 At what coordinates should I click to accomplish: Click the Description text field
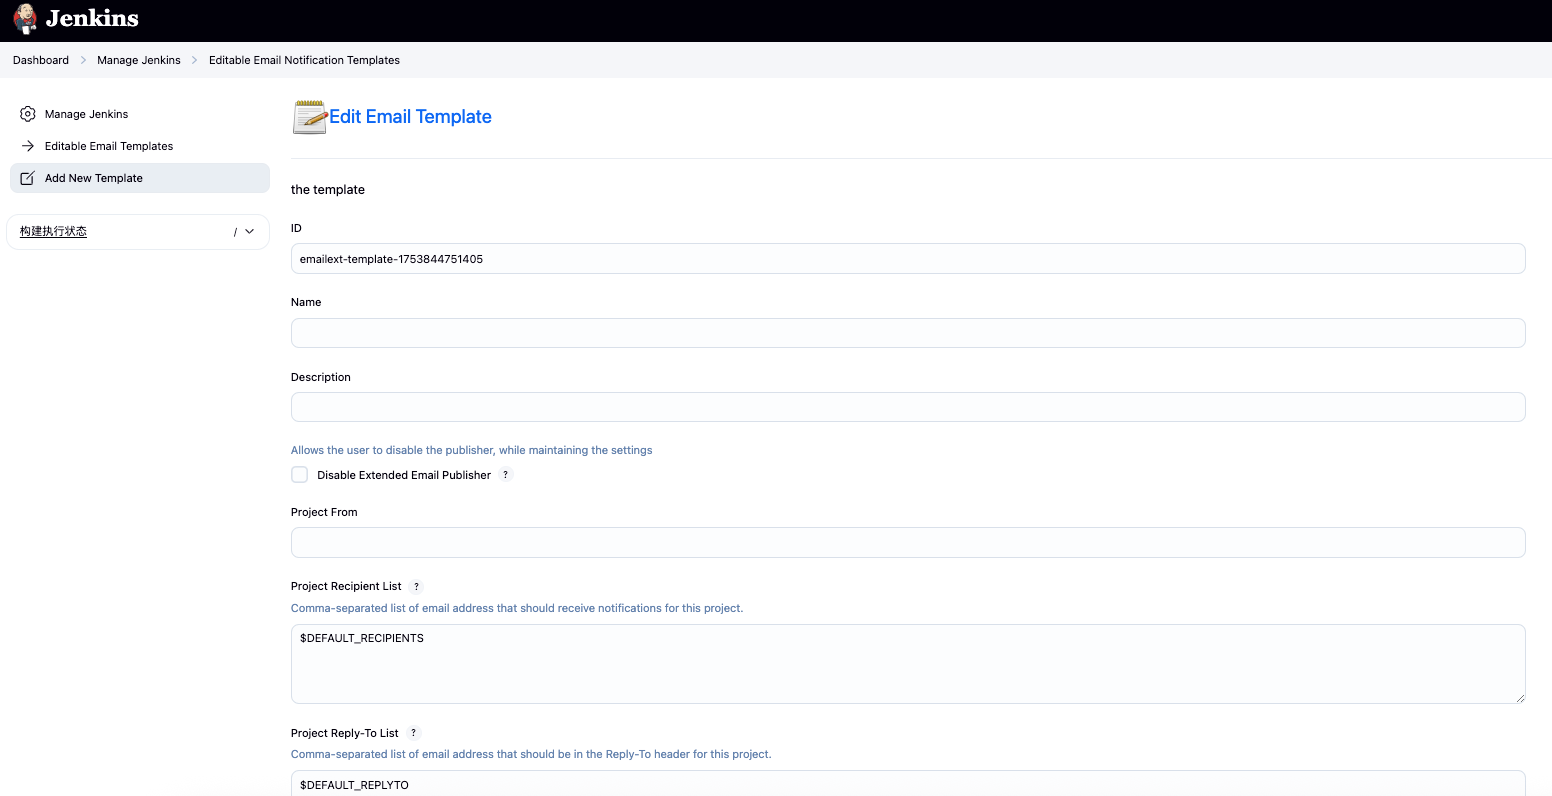coord(907,407)
